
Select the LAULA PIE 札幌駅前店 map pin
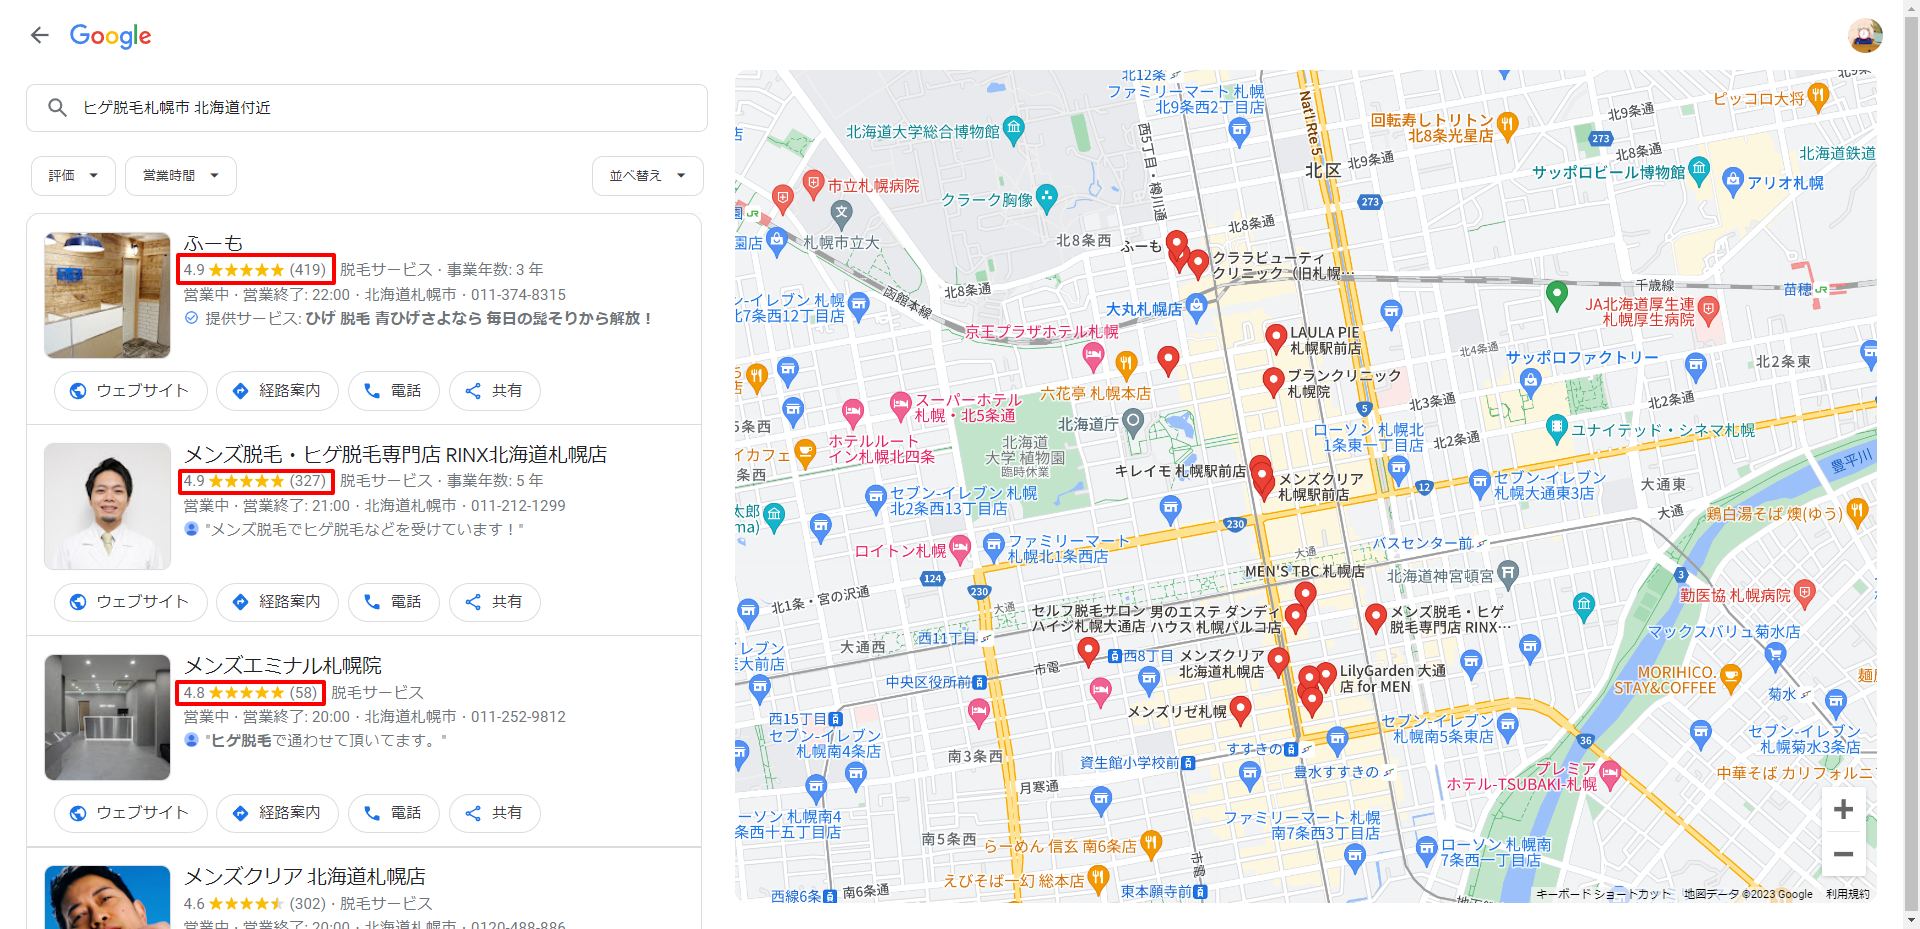tap(1276, 337)
